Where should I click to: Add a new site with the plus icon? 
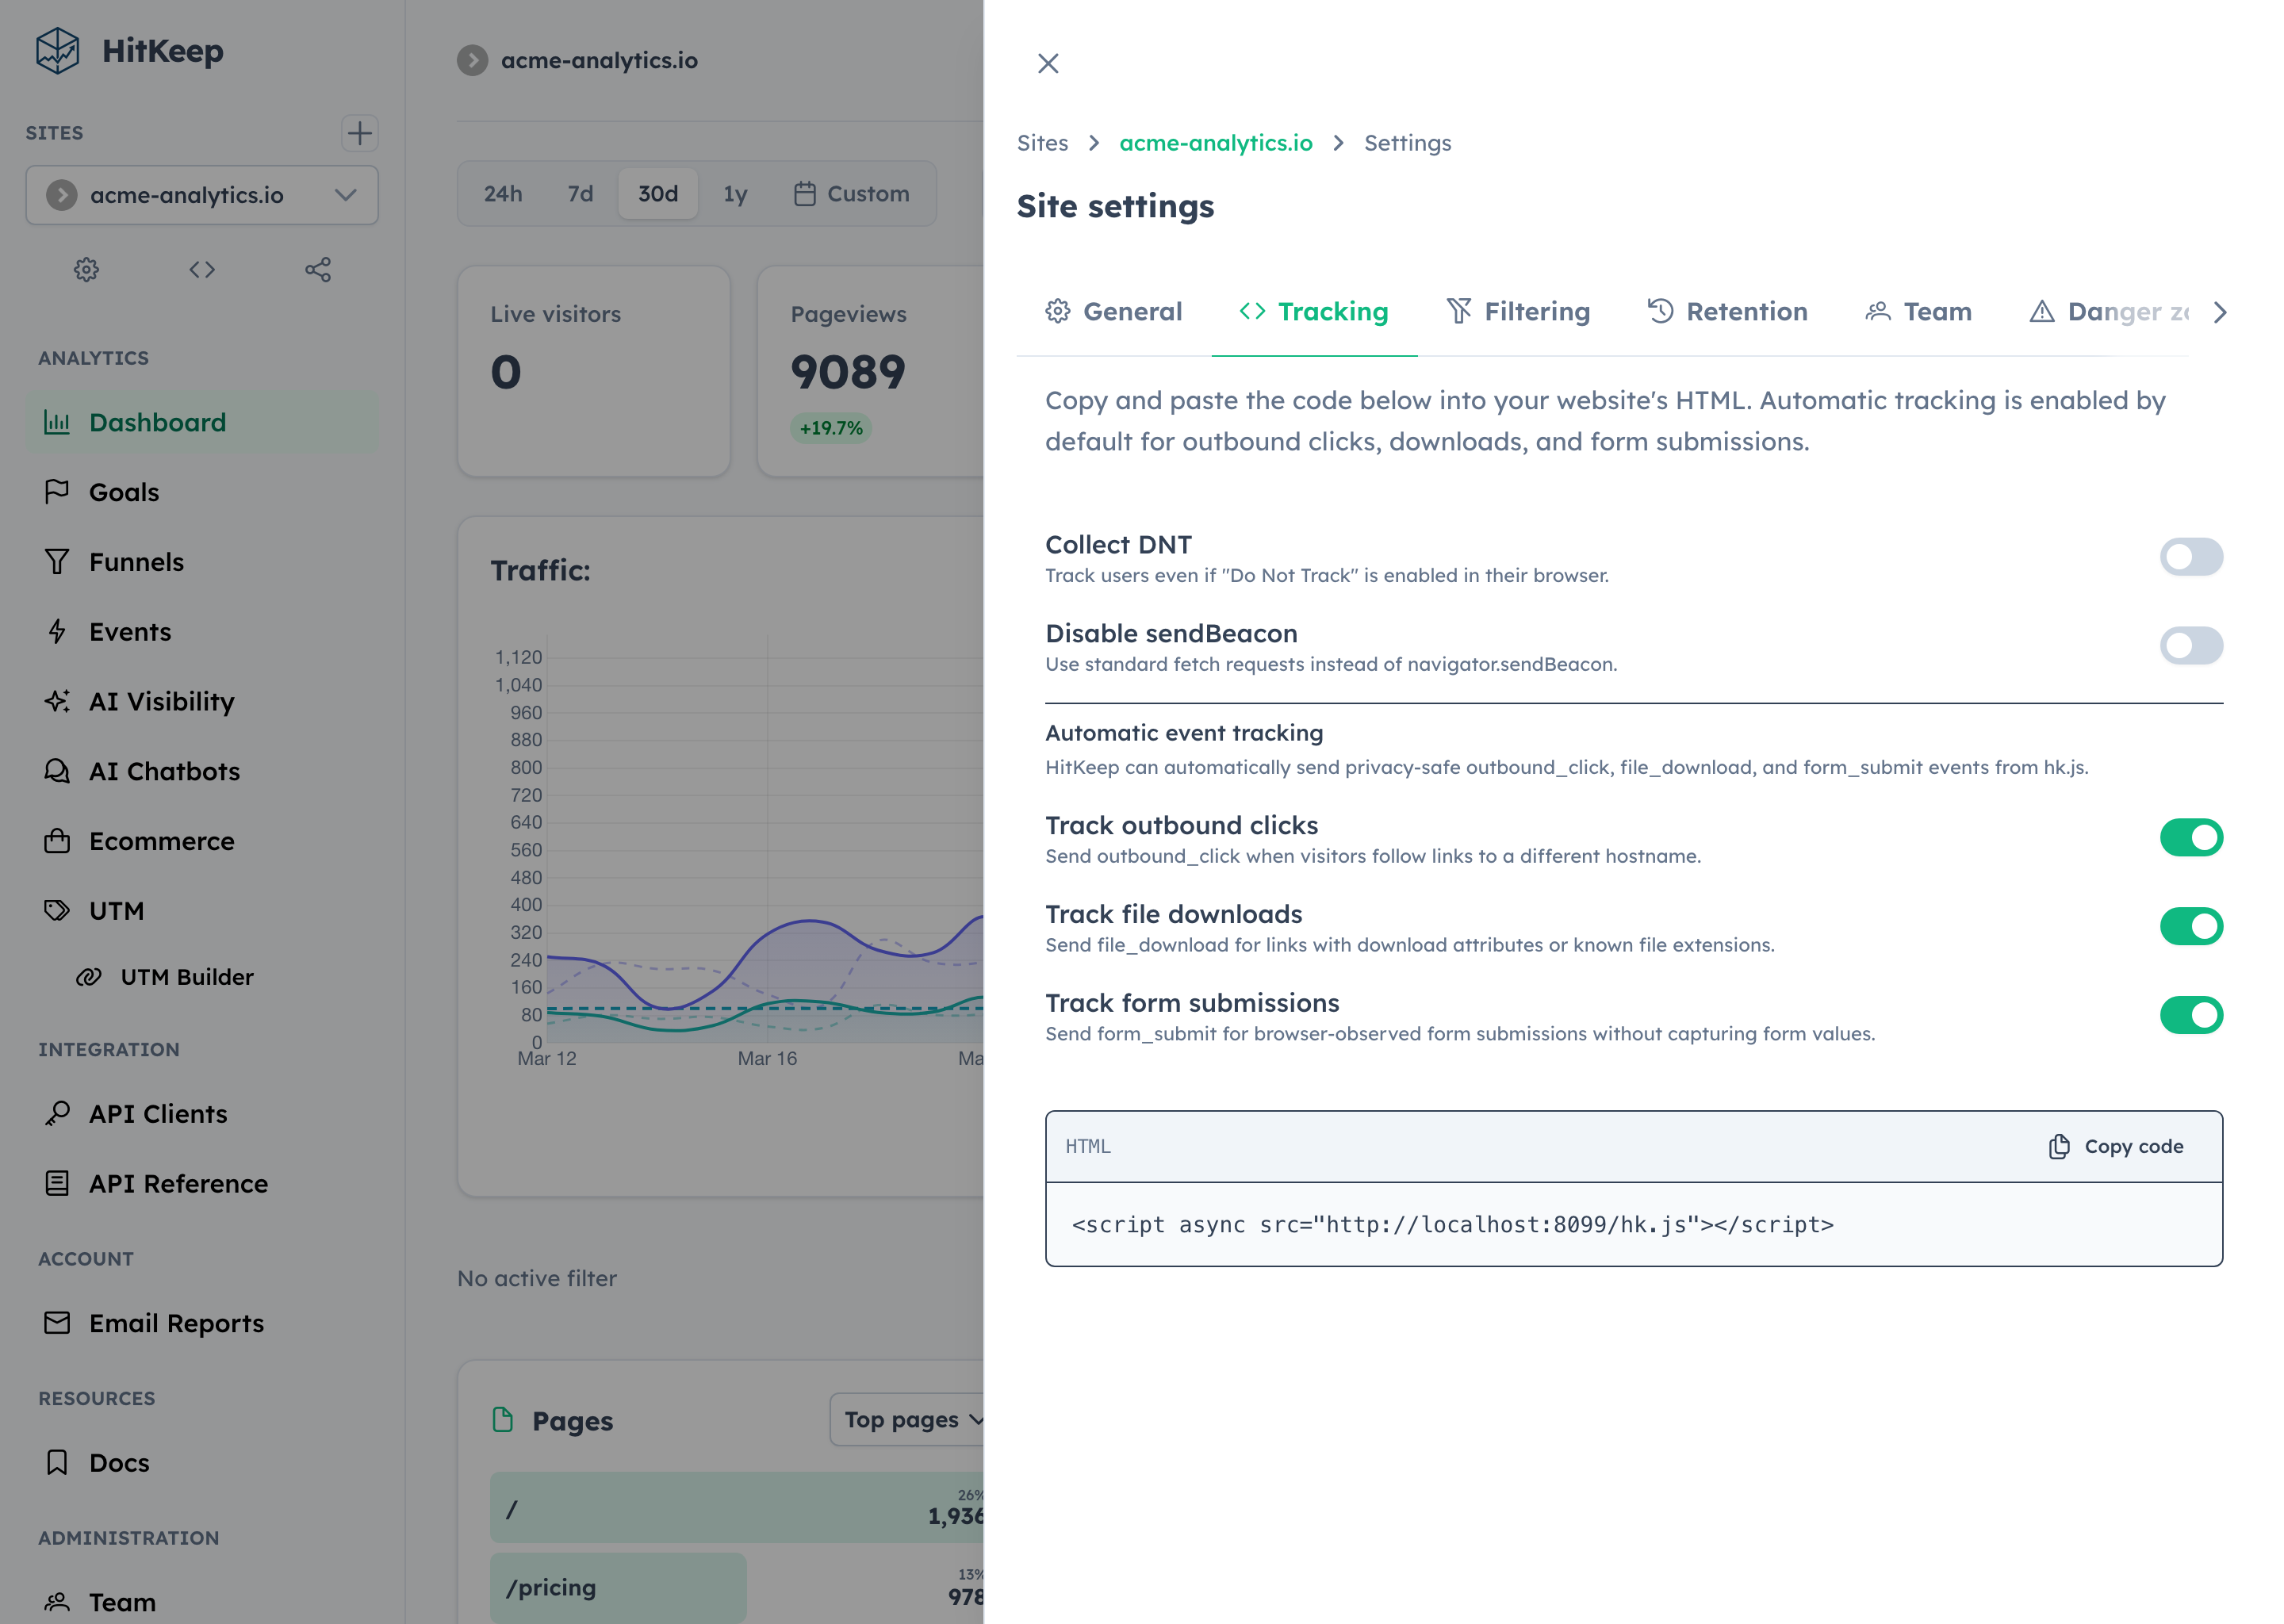click(360, 133)
